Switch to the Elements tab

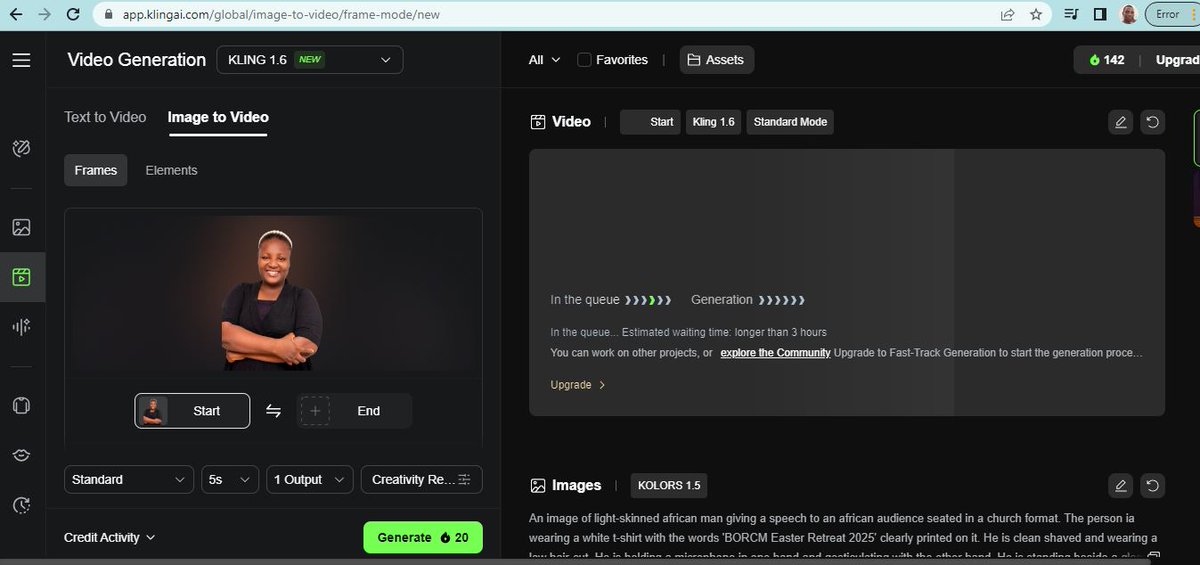(x=171, y=170)
